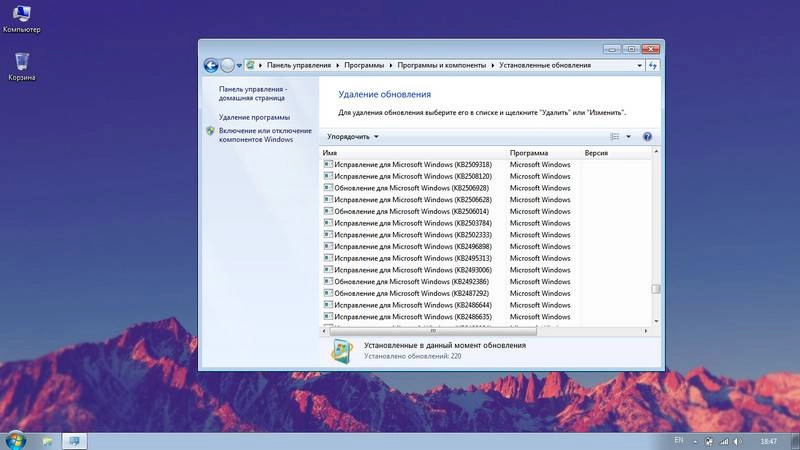Select update KB2506628 row
Image resolution: width=800 pixels, height=450 pixels.
pyautogui.click(x=486, y=200)
